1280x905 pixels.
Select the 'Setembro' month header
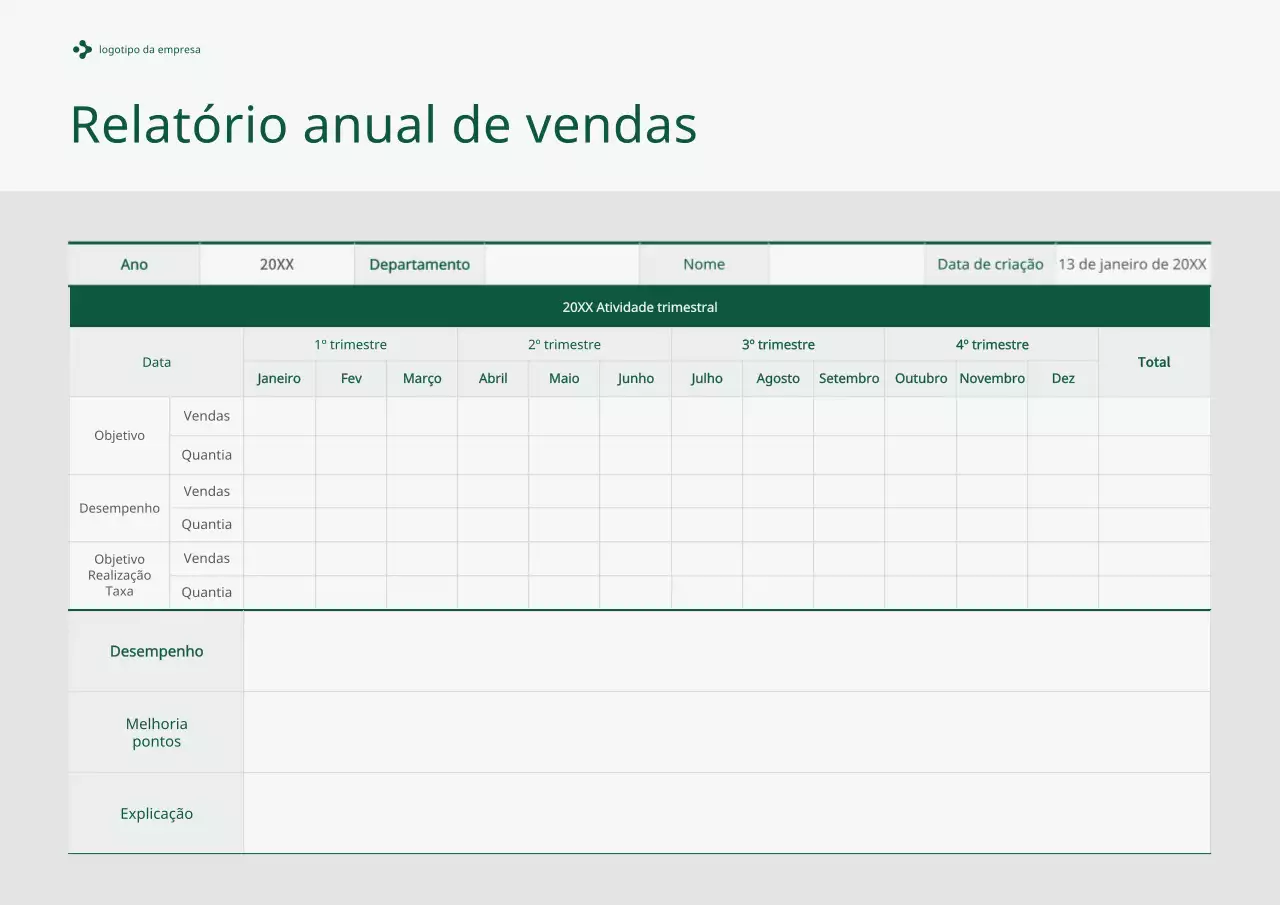pos(849,378)
